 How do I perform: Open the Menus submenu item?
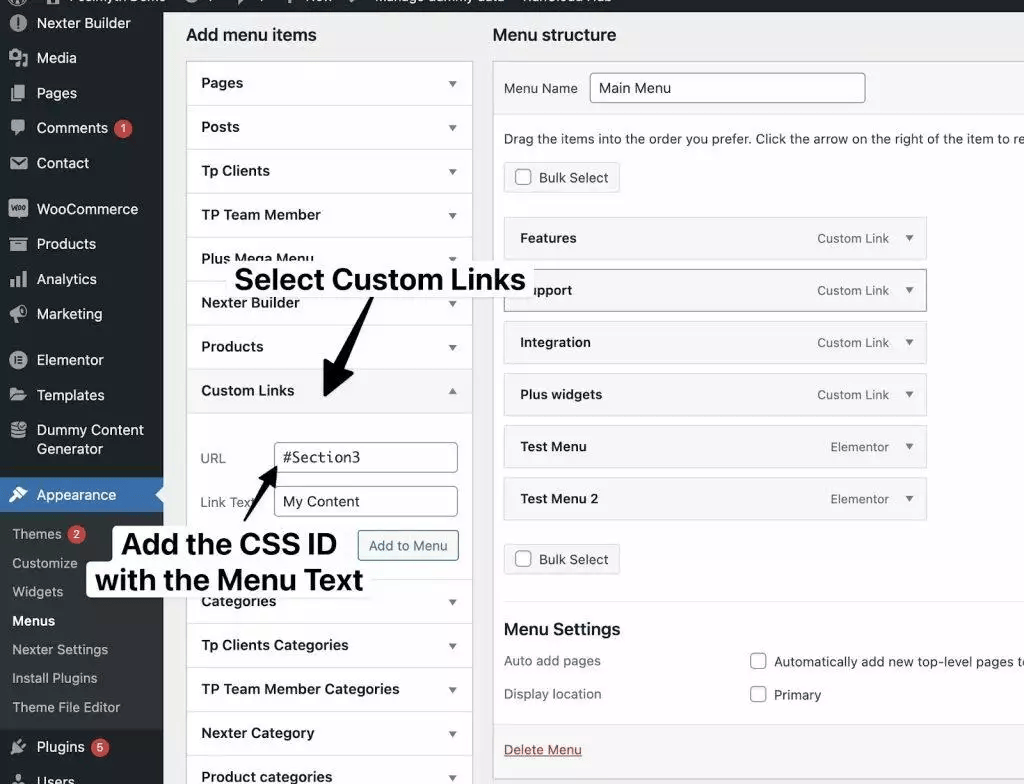(x=33, y=621)
